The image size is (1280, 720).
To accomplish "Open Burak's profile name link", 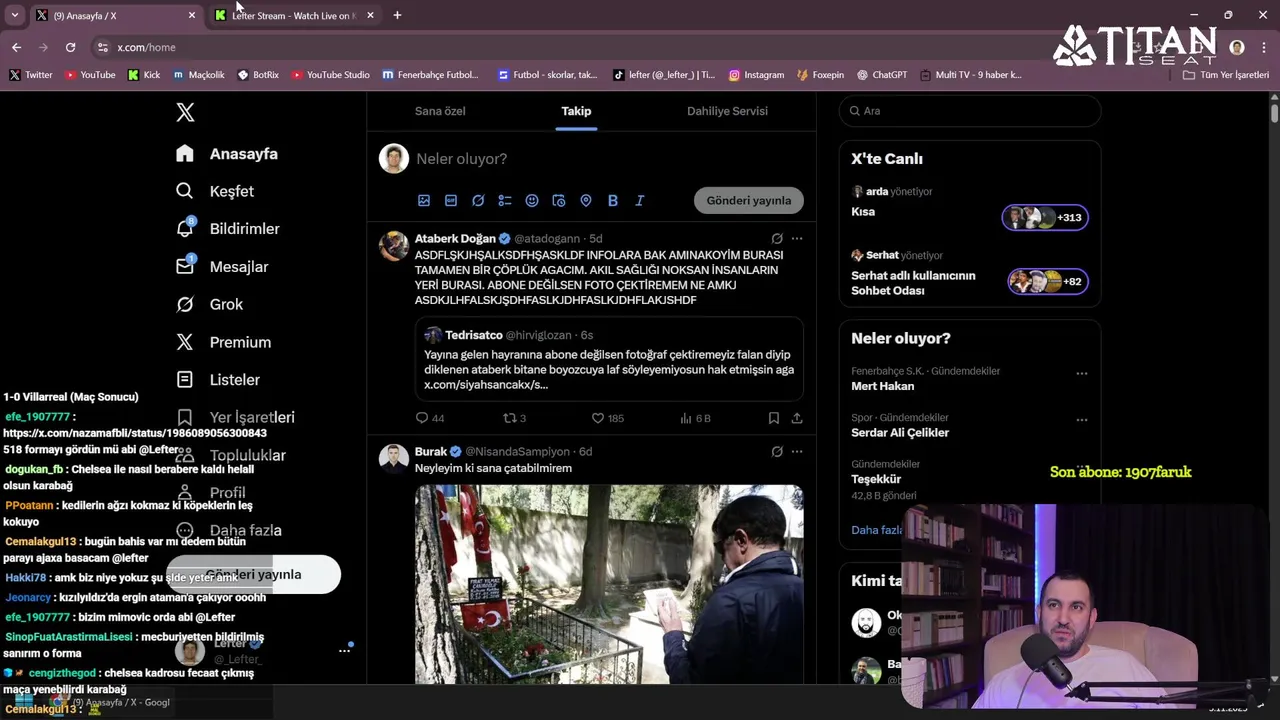I will (x=431, y=452).
